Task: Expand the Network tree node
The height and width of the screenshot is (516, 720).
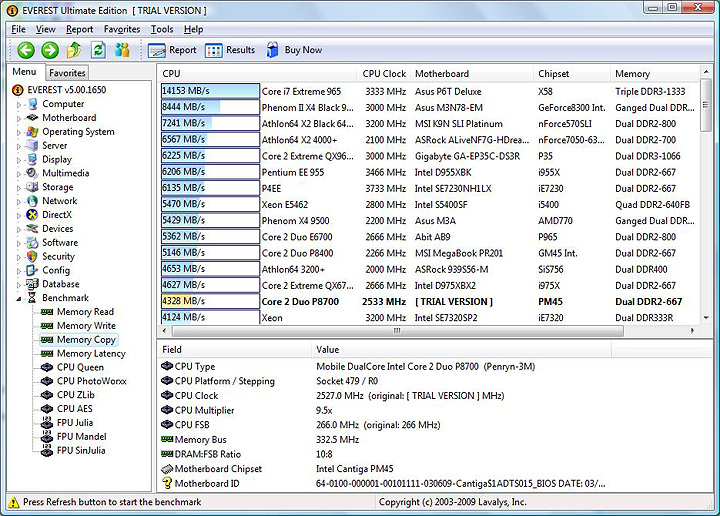Action: coord(19,202)
